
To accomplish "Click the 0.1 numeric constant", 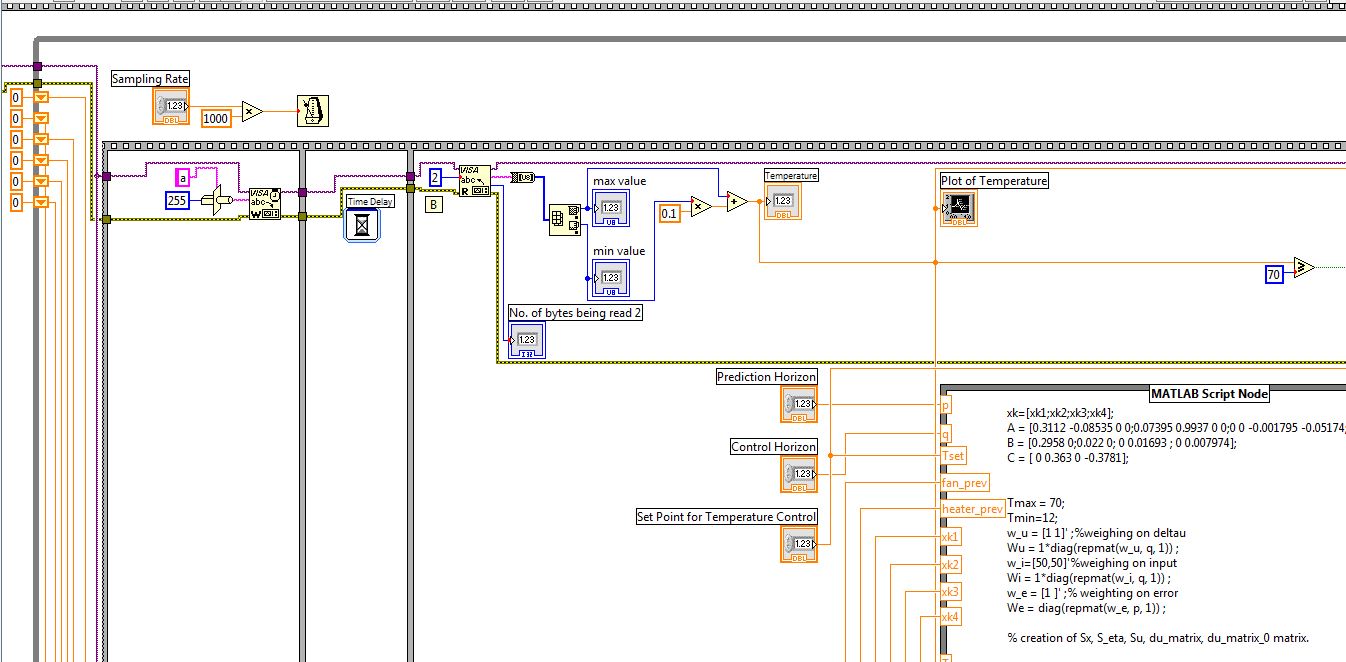I will (x=669, y=213).
